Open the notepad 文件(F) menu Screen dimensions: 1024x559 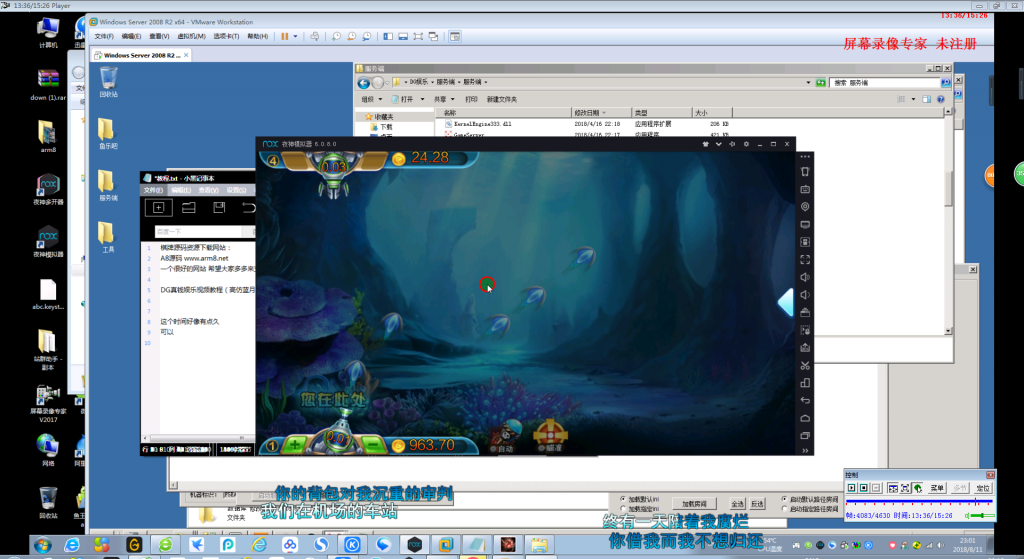coord(153,190)
